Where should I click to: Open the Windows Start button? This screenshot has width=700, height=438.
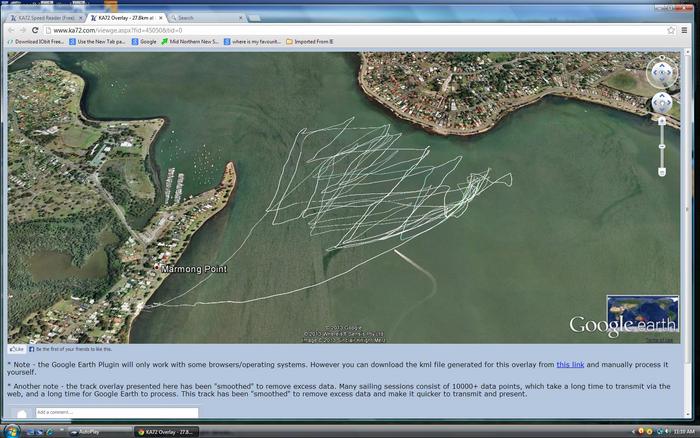(10, 431)
